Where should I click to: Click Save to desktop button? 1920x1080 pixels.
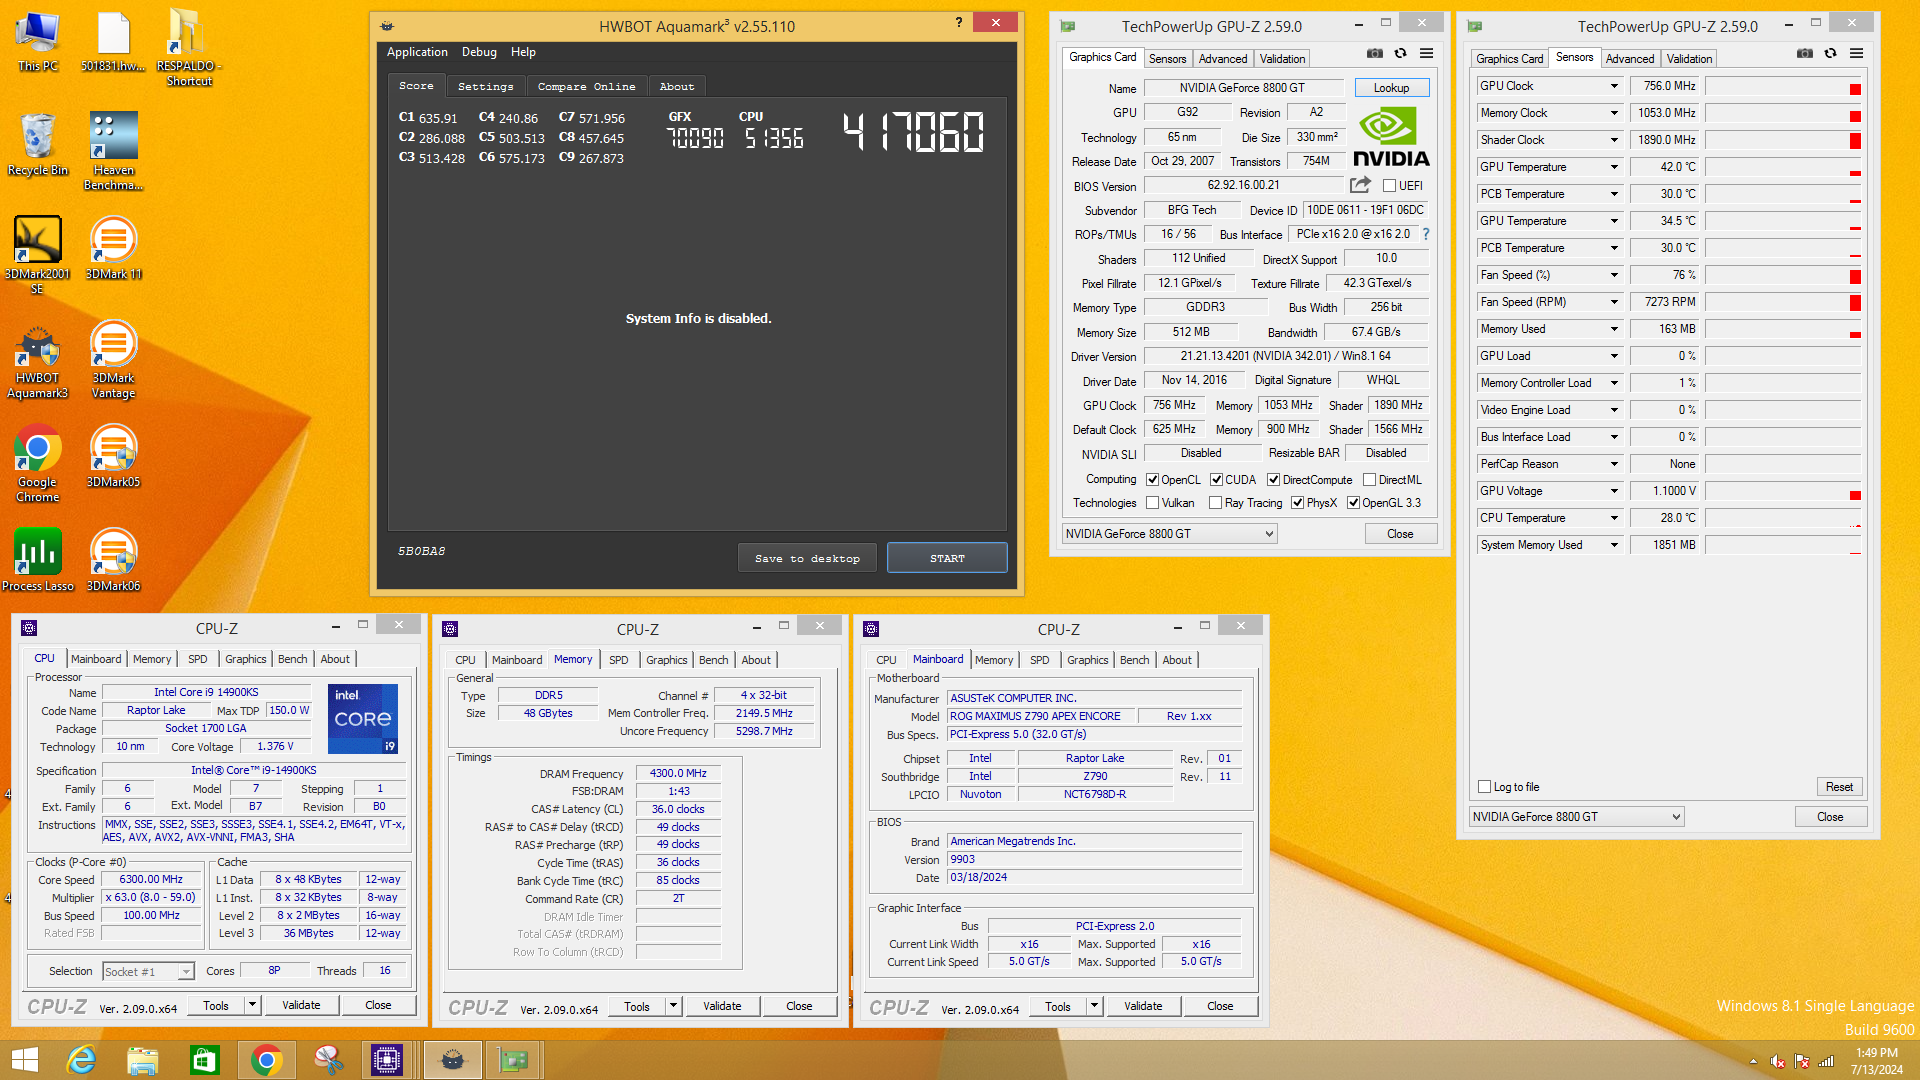[x=807, y=558]
